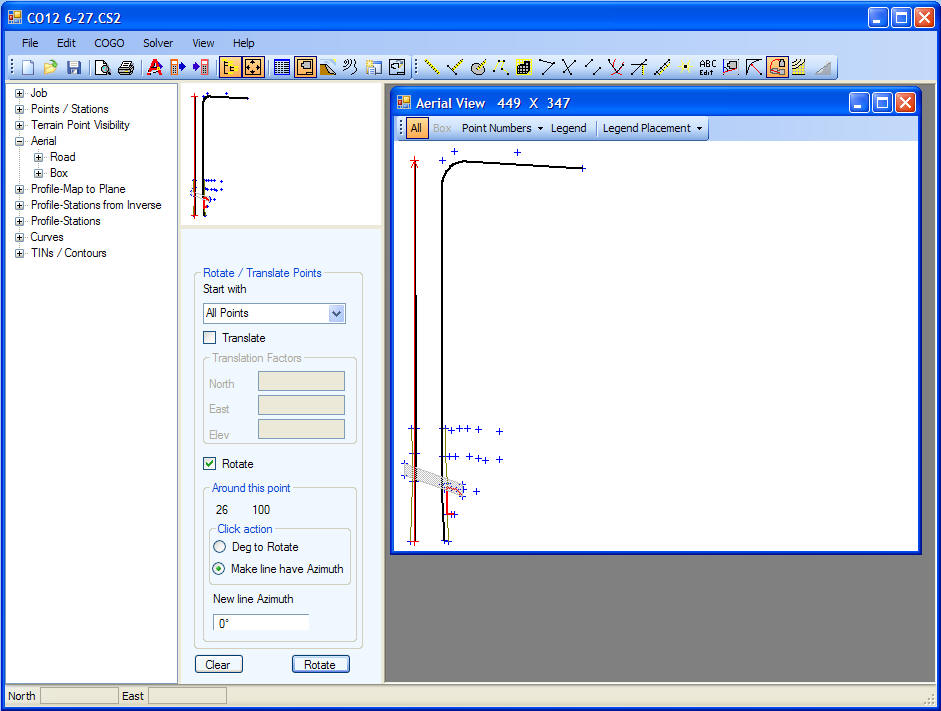Select Deg to Rotate radio button

pos(220,547)
